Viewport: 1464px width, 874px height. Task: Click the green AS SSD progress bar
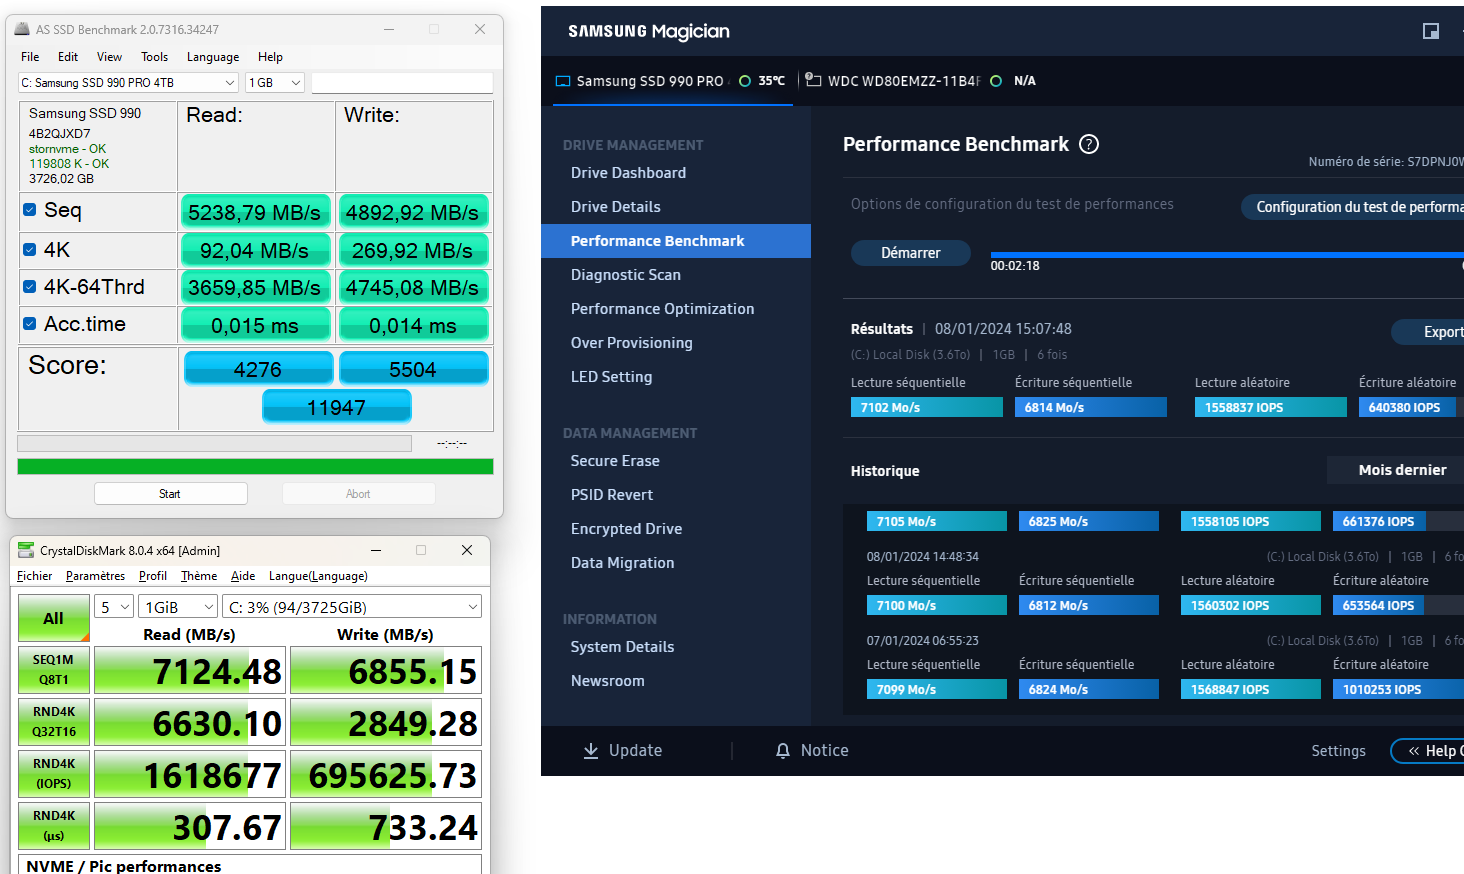[255, 466]
